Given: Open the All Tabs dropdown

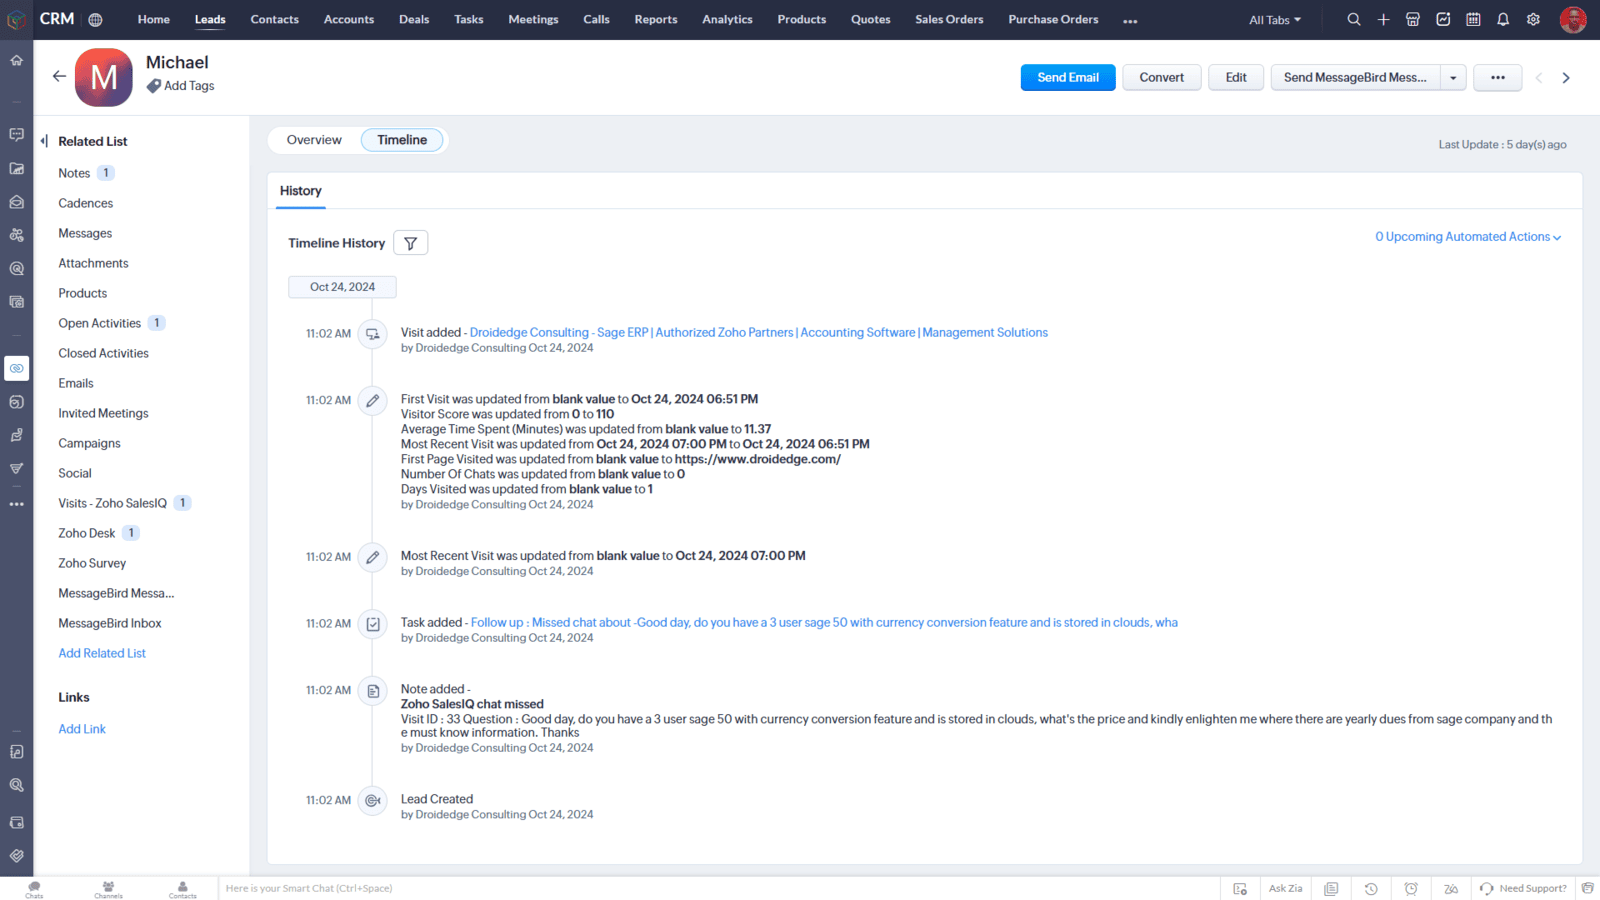Looking at the screenshot, I should (1275, 20).
